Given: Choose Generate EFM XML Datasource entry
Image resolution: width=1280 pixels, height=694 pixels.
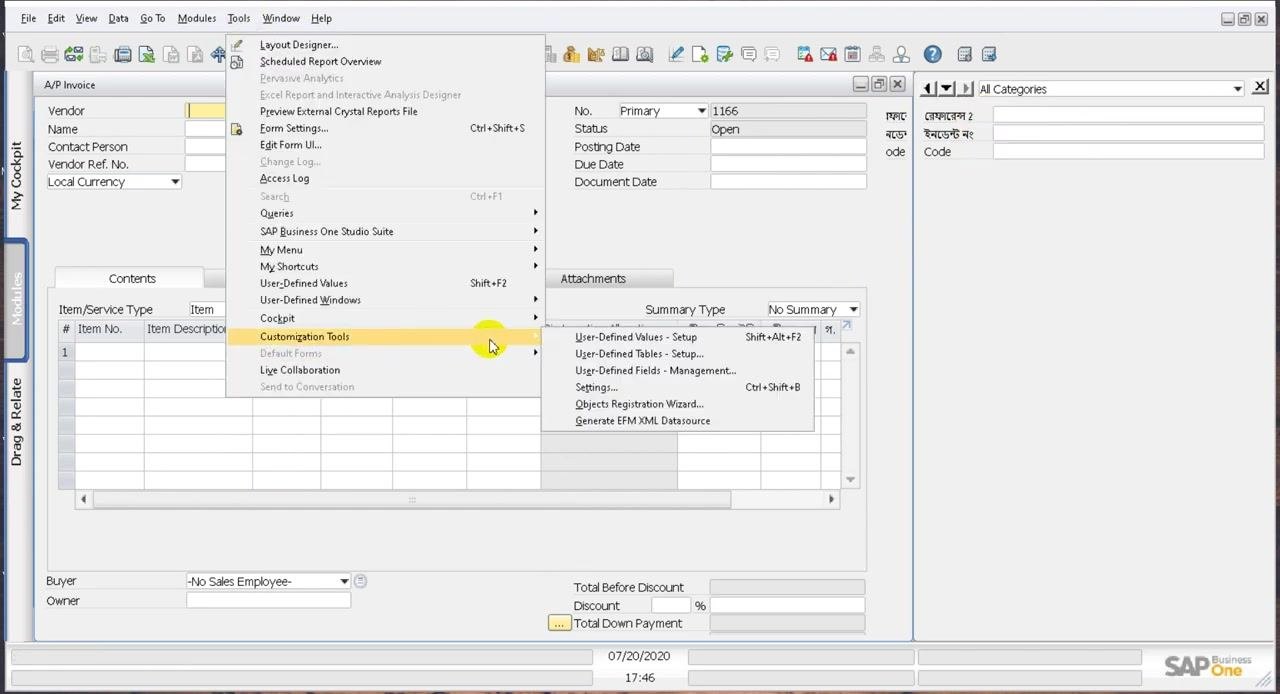Looking at the screenshot, I should pyautogui.click(x=642, y=421).
